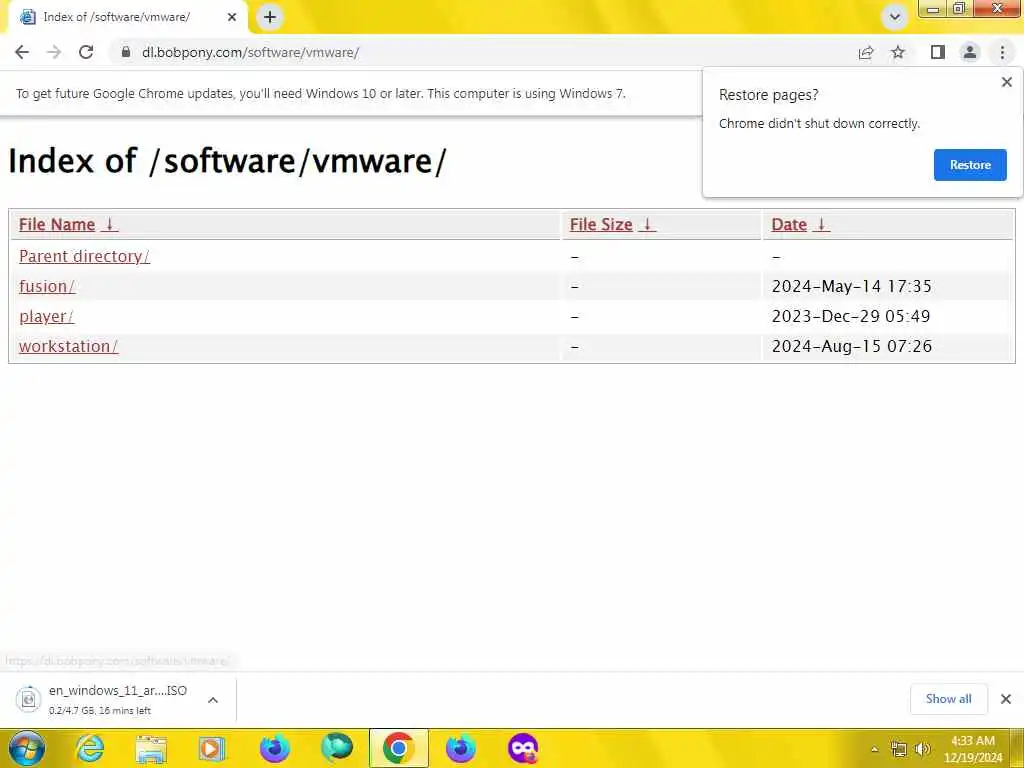Viewport: 1024px width, 768px height.
Task: Click the 2024-May-14 17:35 date cell
Action: click(852, 286)
